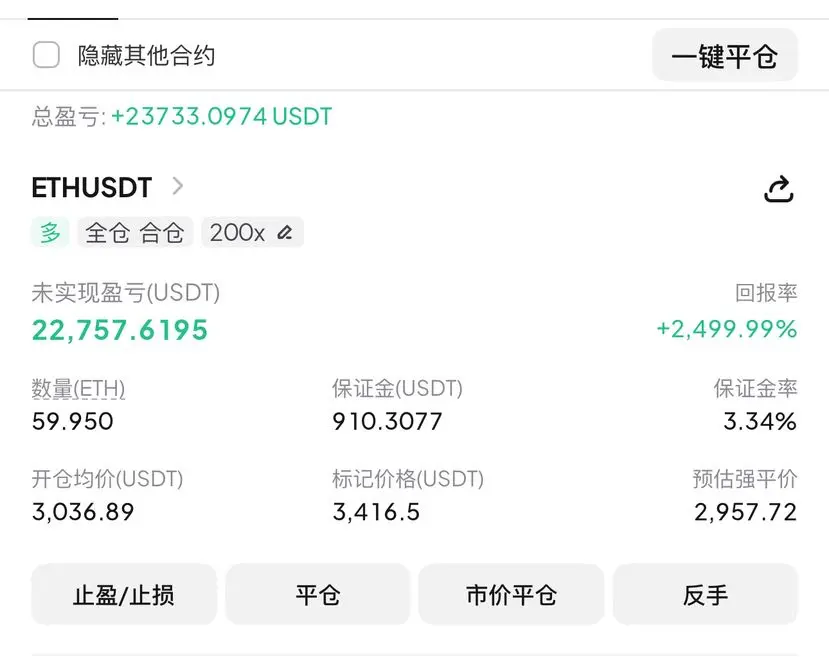Tap the unrealized PnL value 22,757.6195
The image size is (829, 663).
[120, 330]
